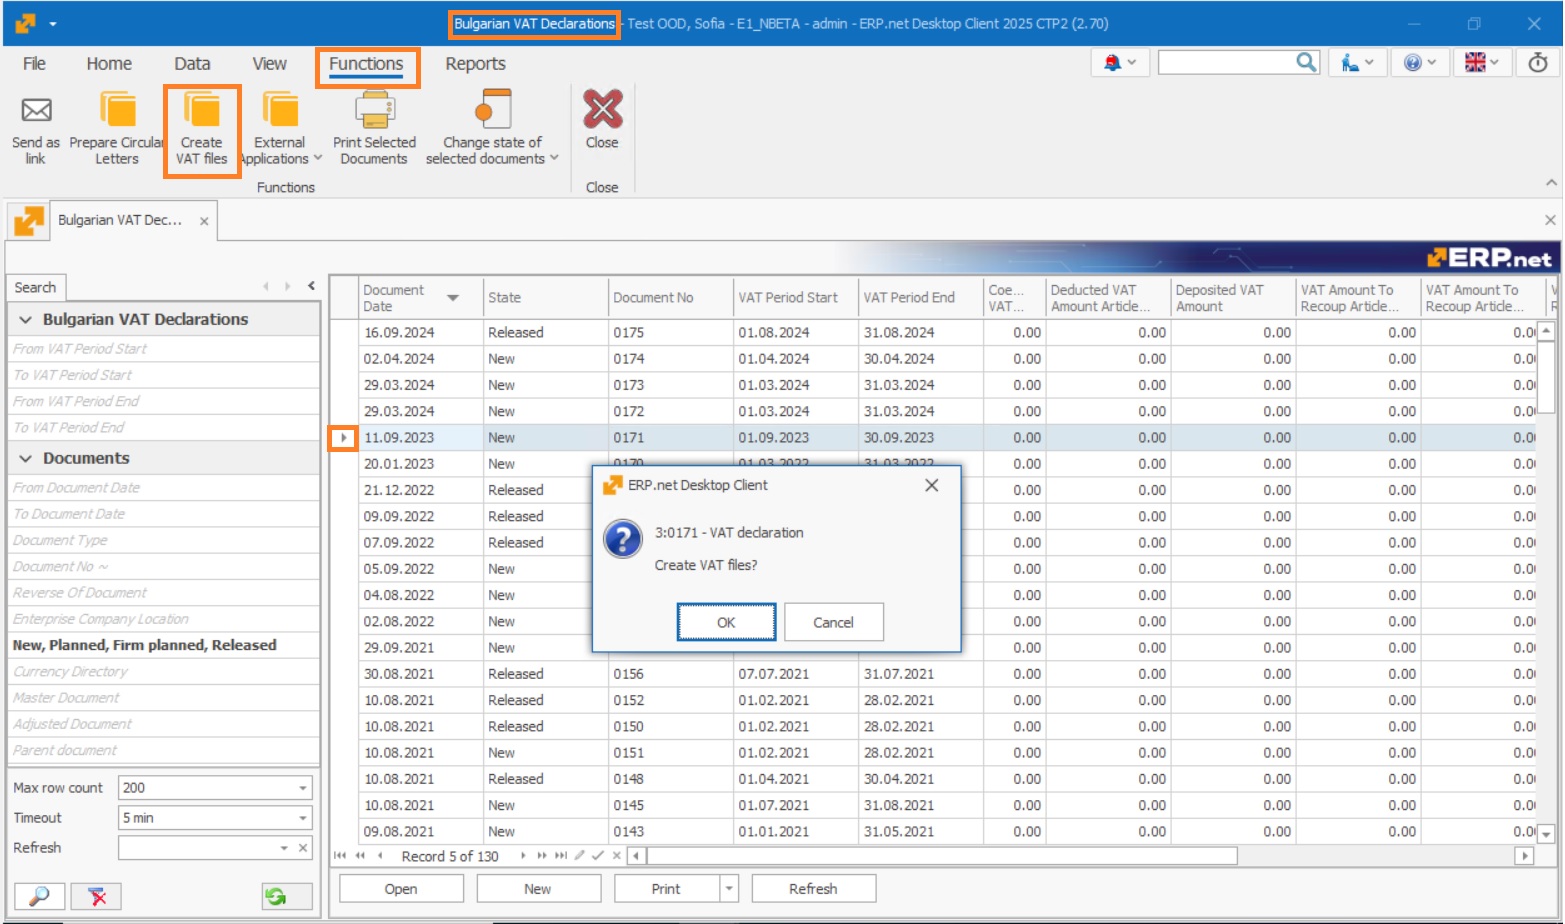The height and width of the screenshot is (924, 1565).
Task: Click the Print button below the grid
Action: pos(666,889)
